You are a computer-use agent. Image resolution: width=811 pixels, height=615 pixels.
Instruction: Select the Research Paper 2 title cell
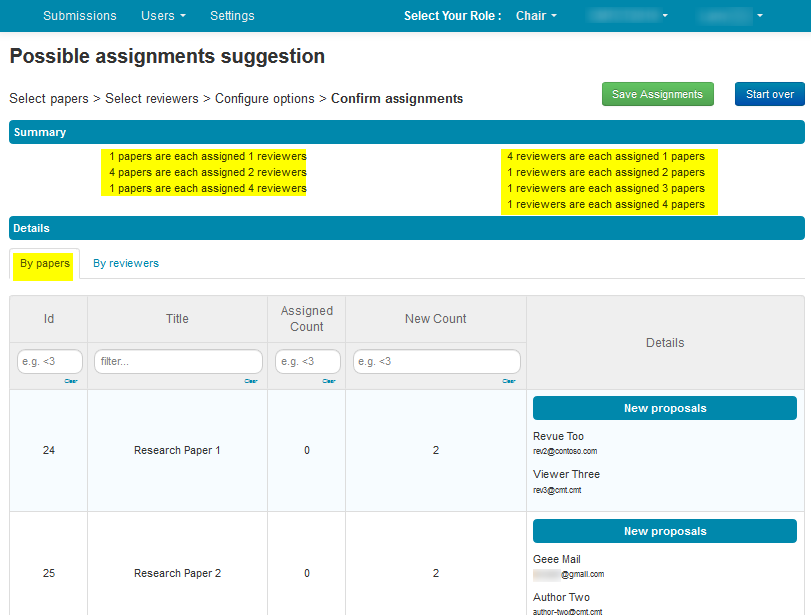point(177,573)
